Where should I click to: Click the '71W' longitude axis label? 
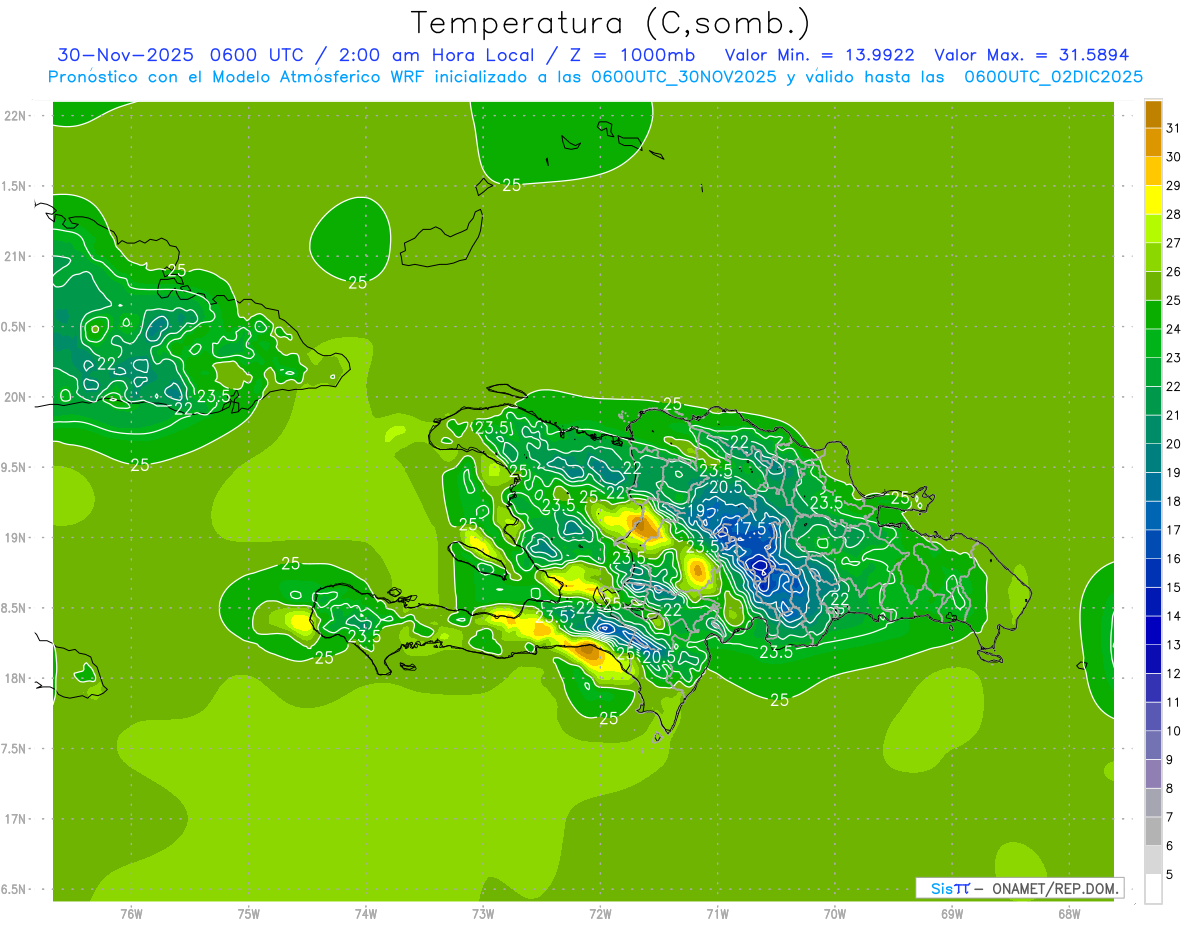tap(717, 913)
